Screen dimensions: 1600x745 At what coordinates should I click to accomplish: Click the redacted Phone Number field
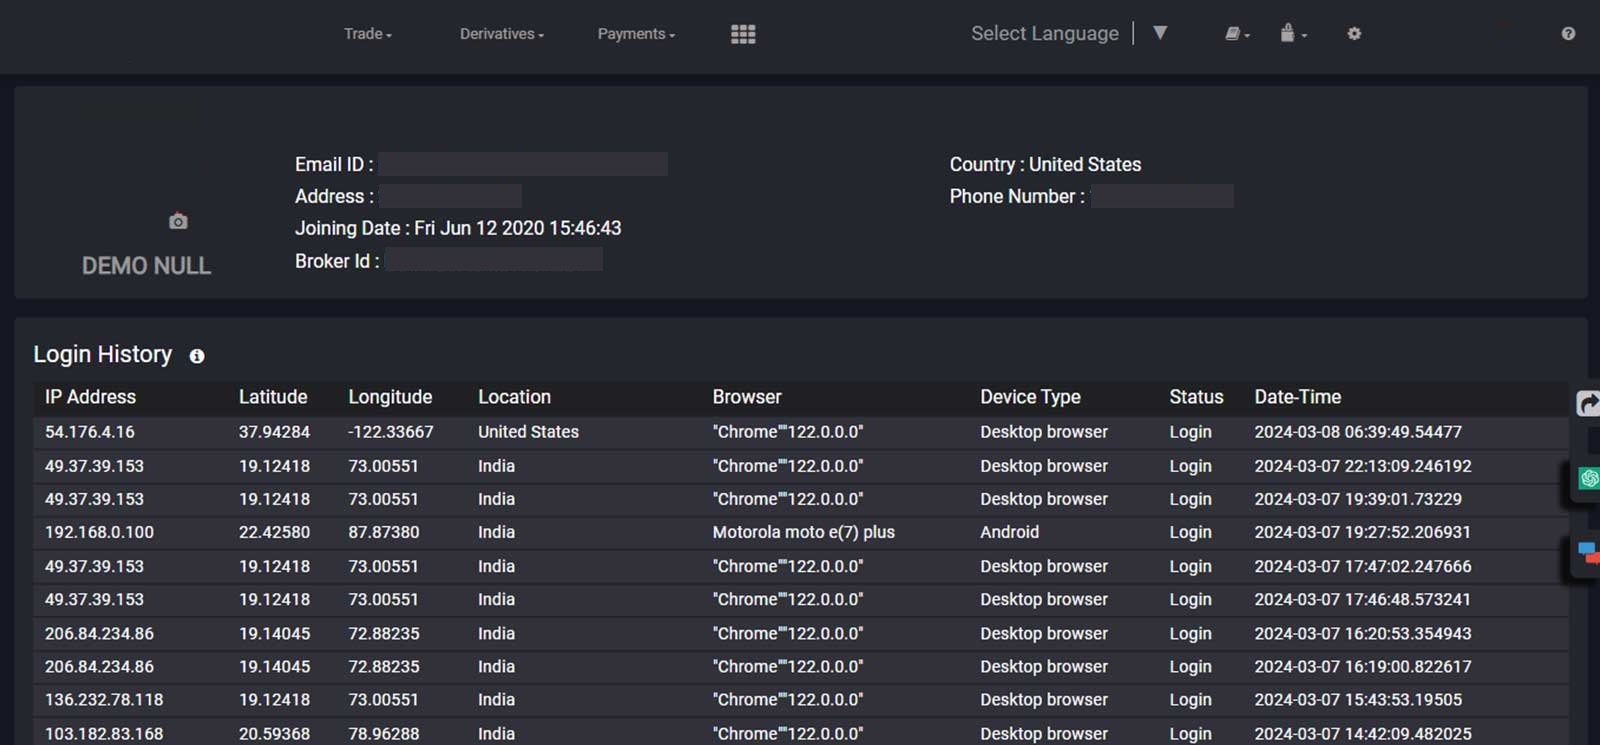click(x=1162, y=197)
